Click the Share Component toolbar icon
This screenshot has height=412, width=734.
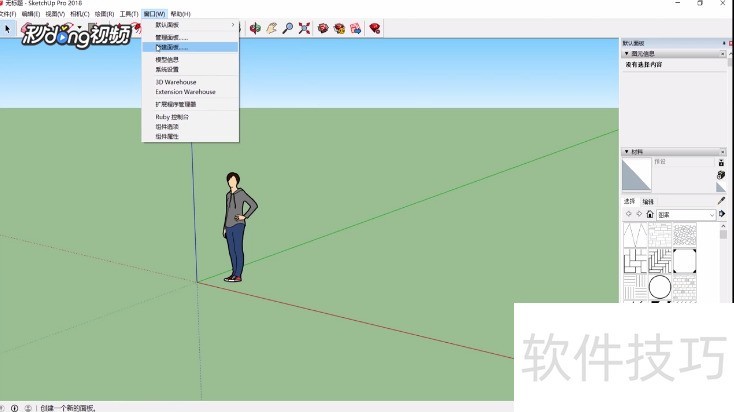[356, 29]
